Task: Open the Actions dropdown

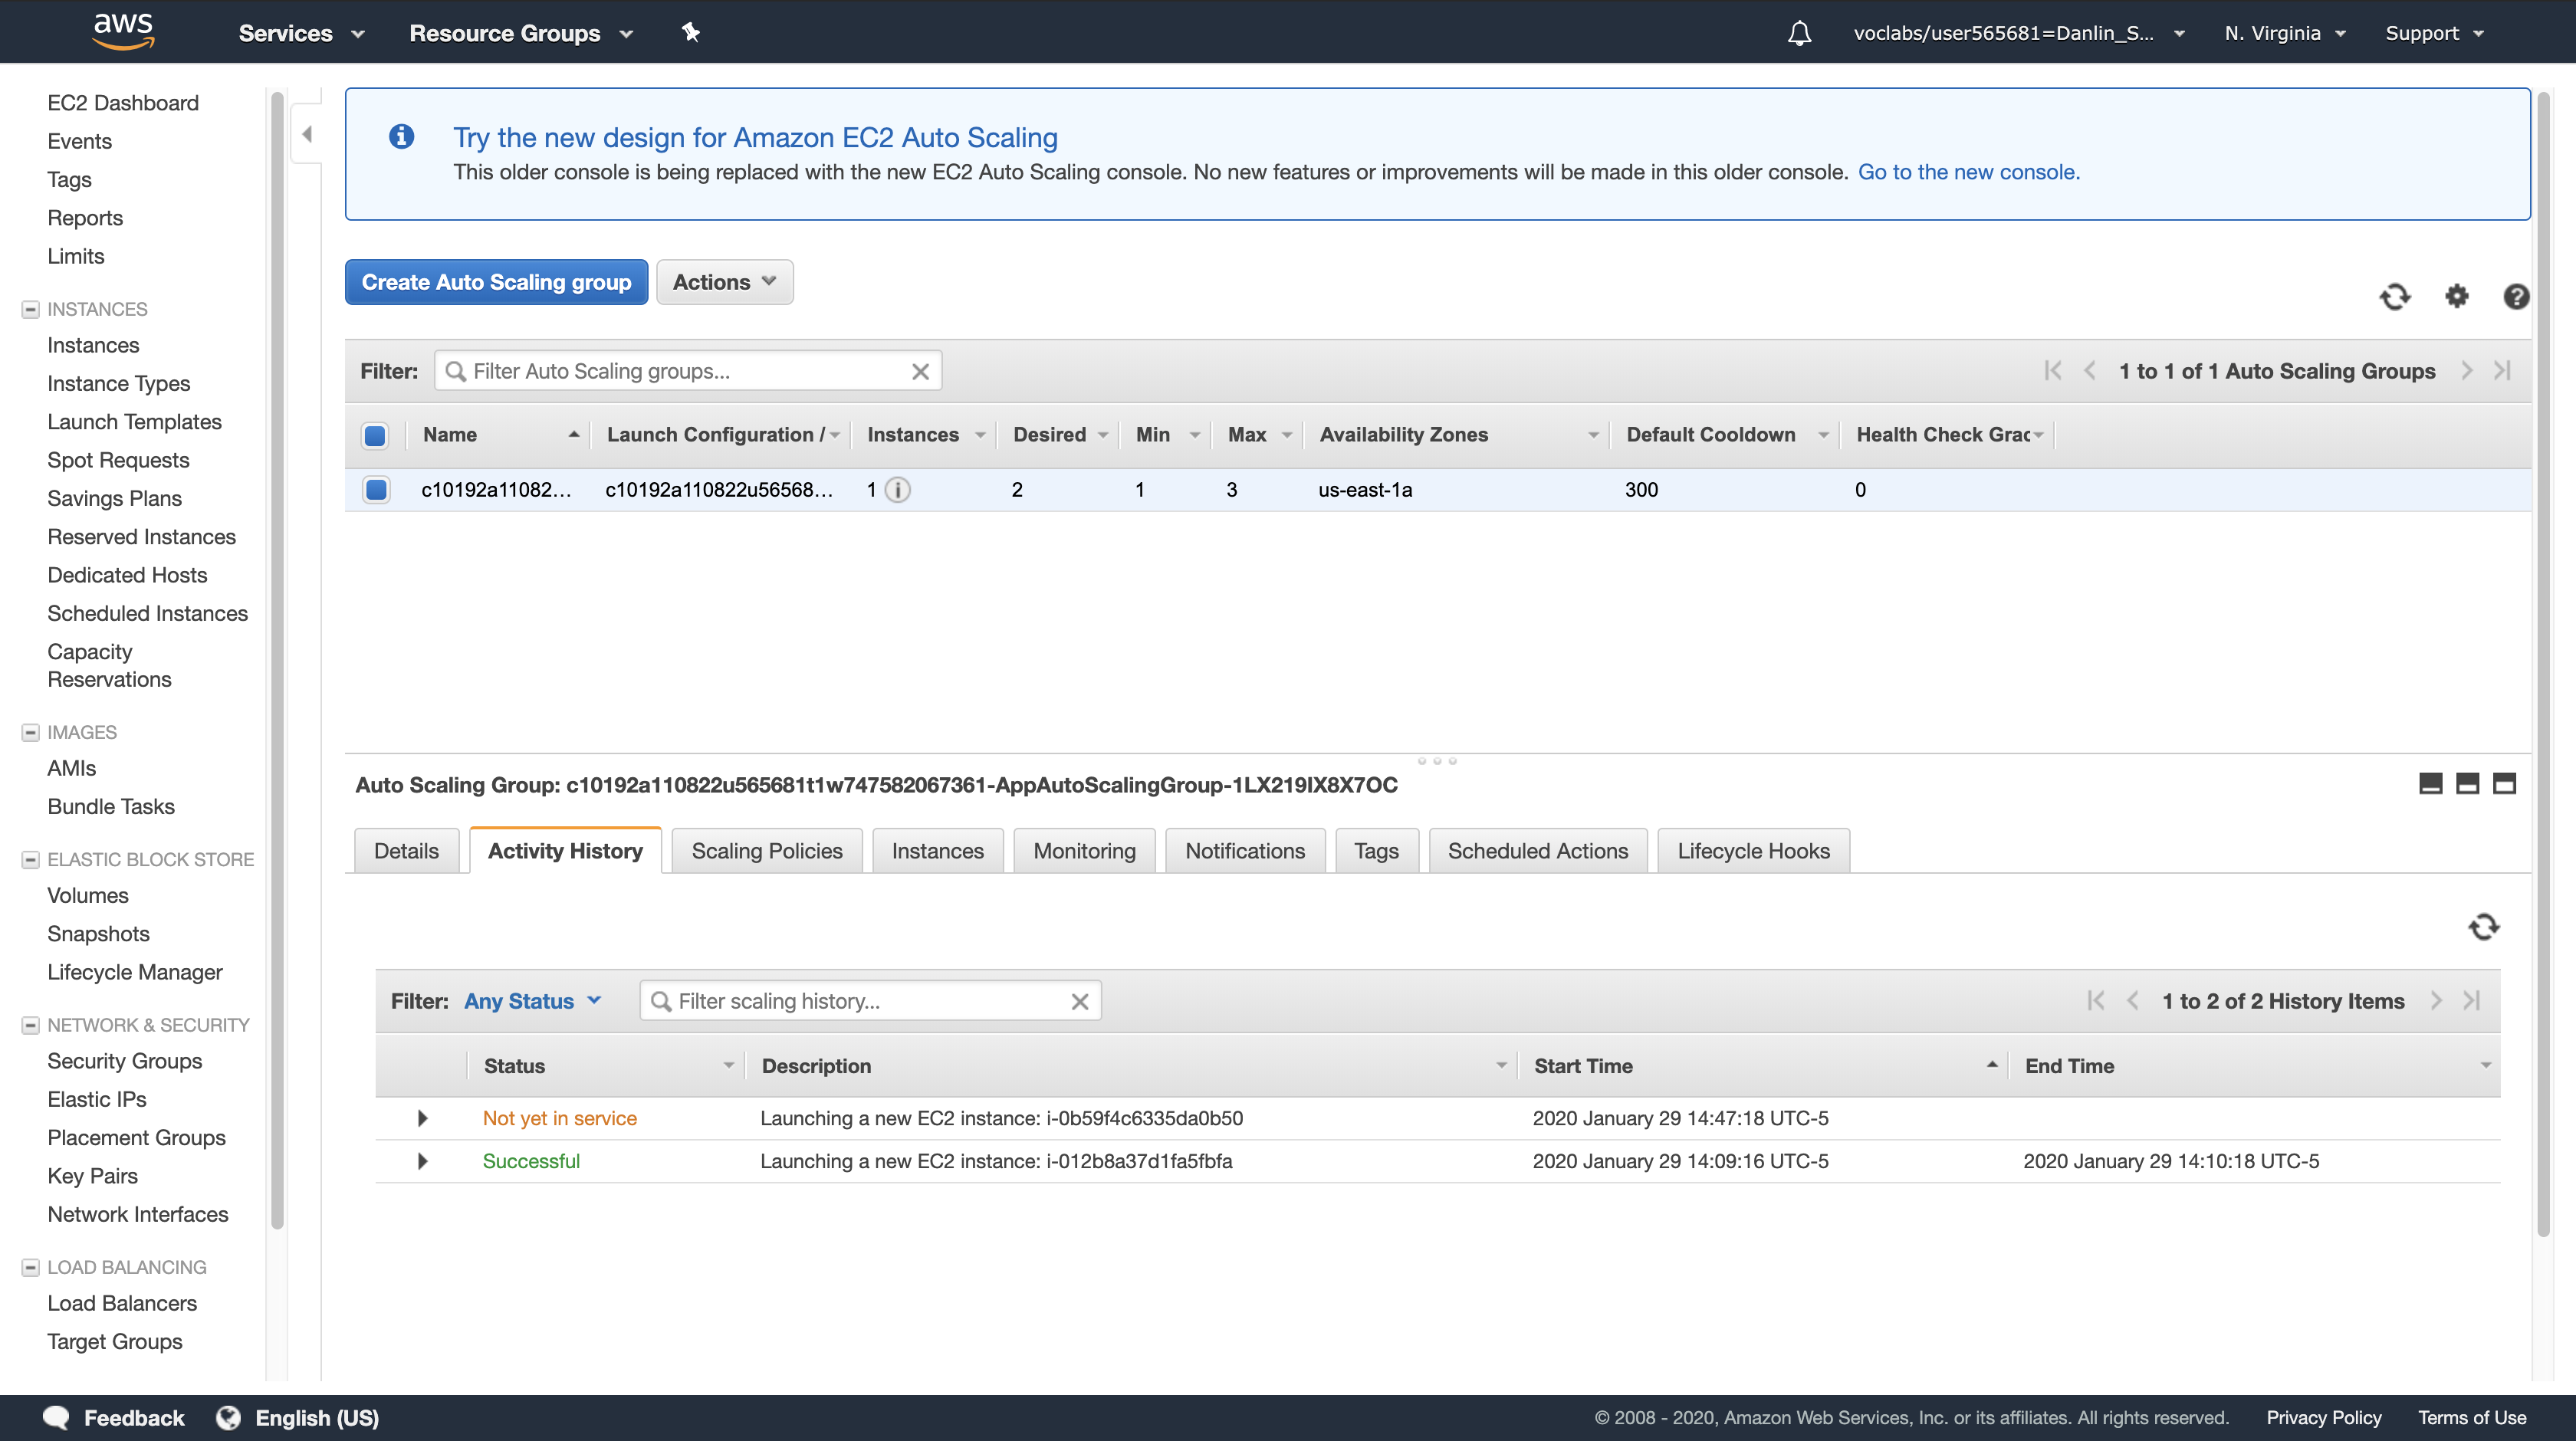Action: coord(724,282)
